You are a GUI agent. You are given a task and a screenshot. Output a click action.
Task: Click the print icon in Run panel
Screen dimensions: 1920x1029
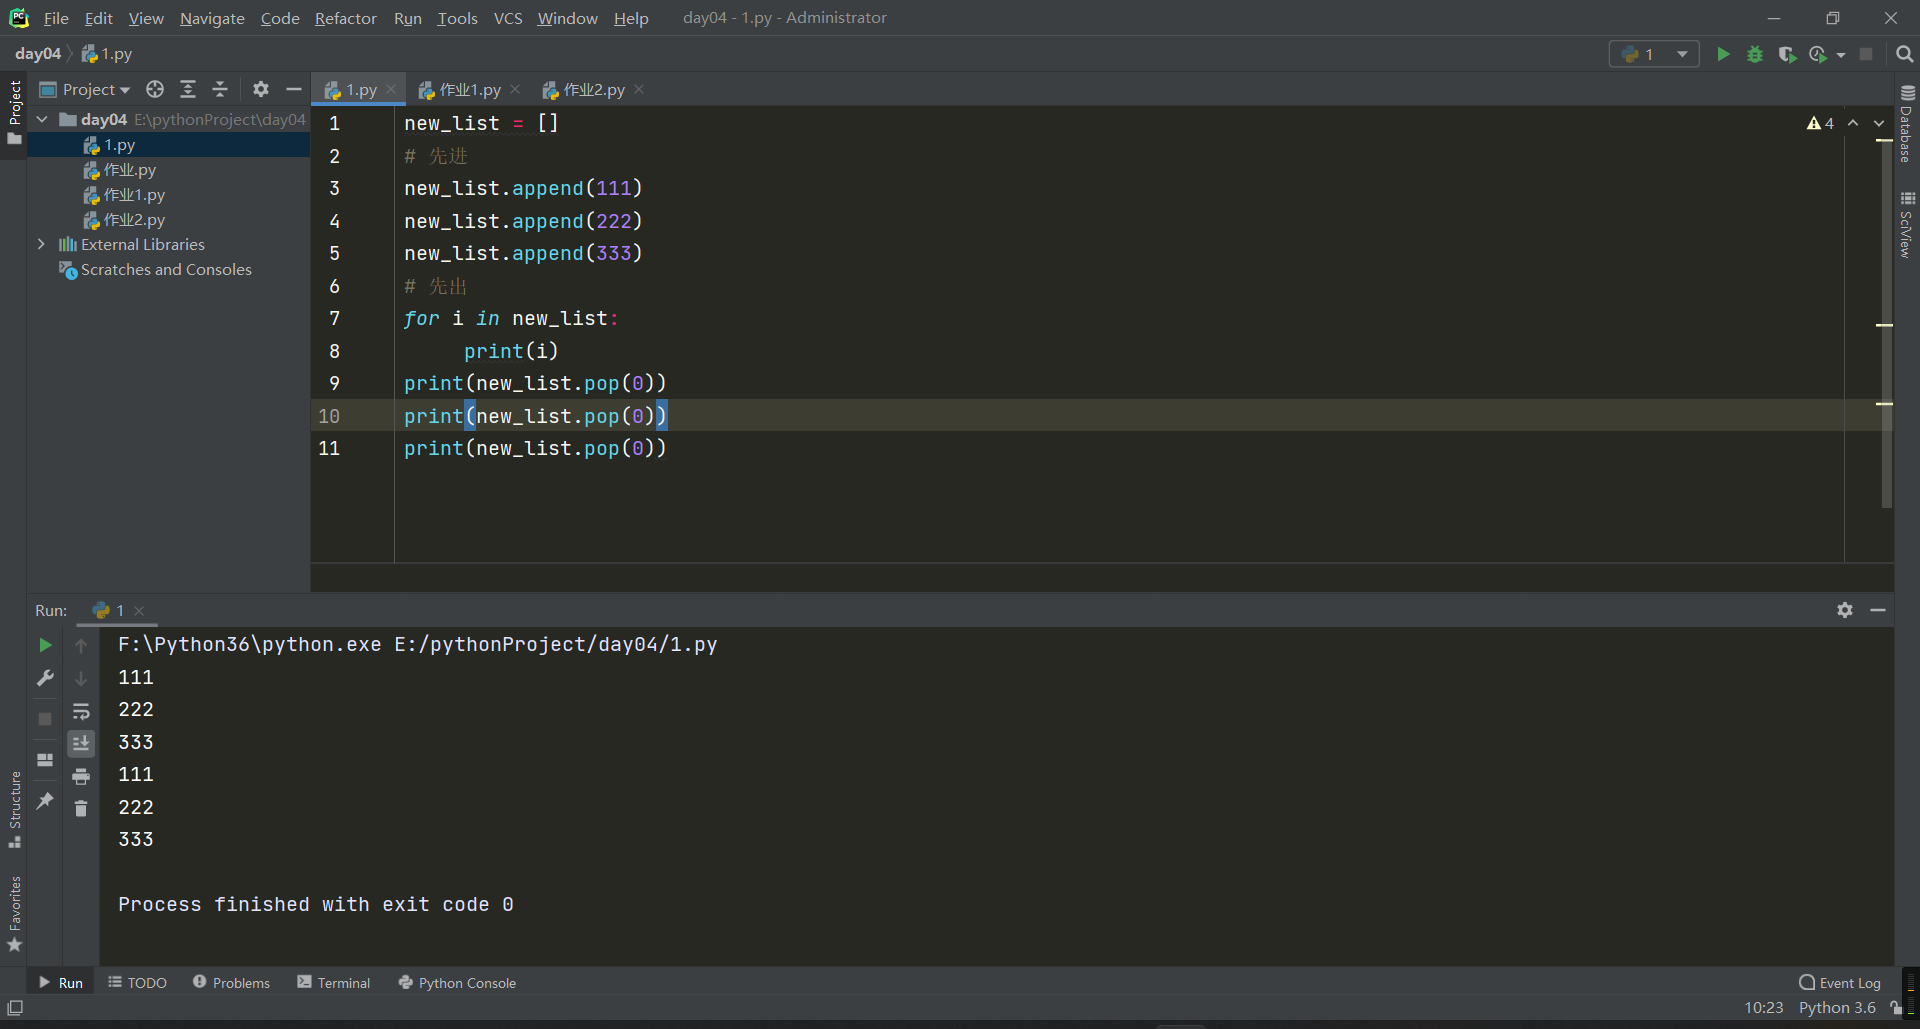(x=81, y=776)
